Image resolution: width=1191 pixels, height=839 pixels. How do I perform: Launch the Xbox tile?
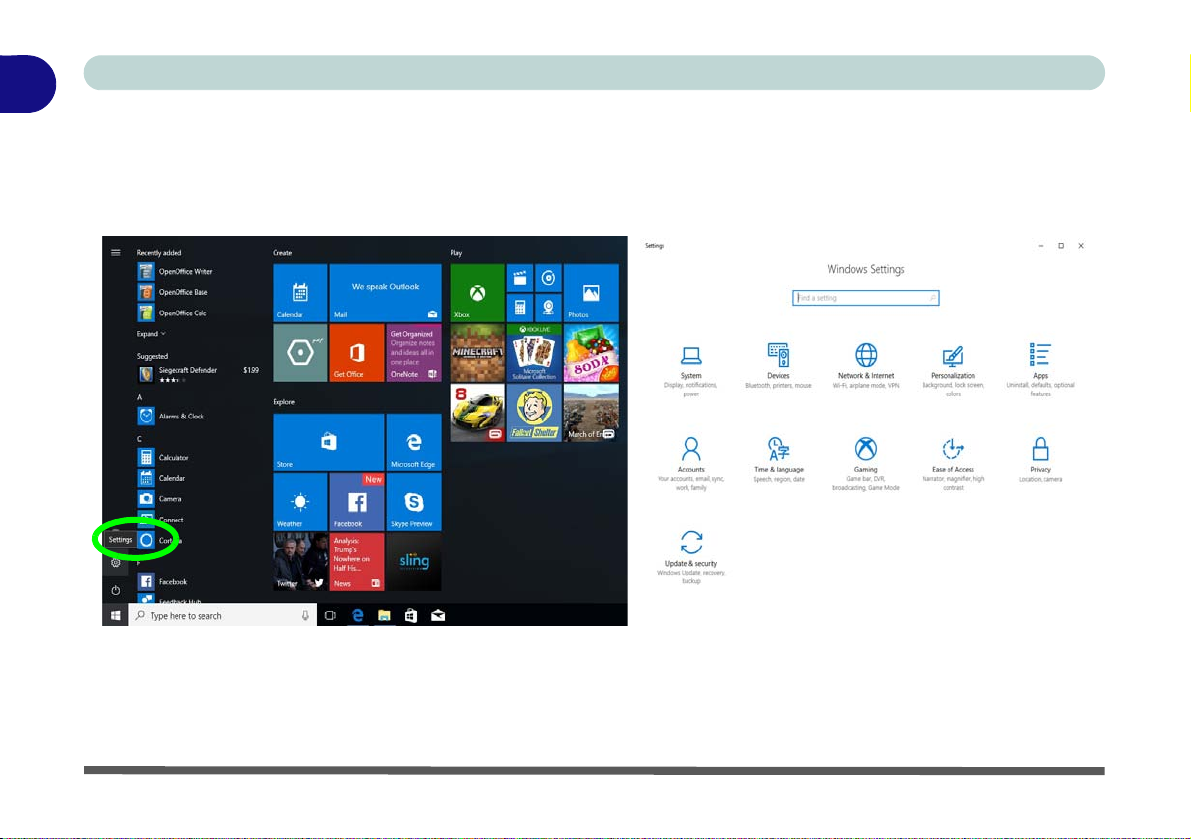477,292
